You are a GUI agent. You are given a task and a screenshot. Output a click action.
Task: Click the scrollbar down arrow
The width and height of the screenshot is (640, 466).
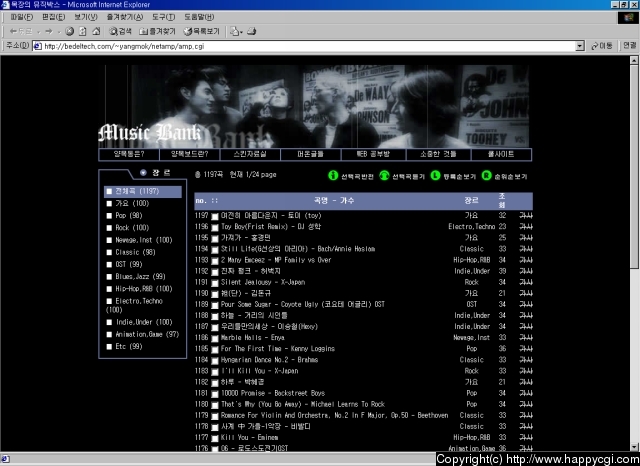634,447
